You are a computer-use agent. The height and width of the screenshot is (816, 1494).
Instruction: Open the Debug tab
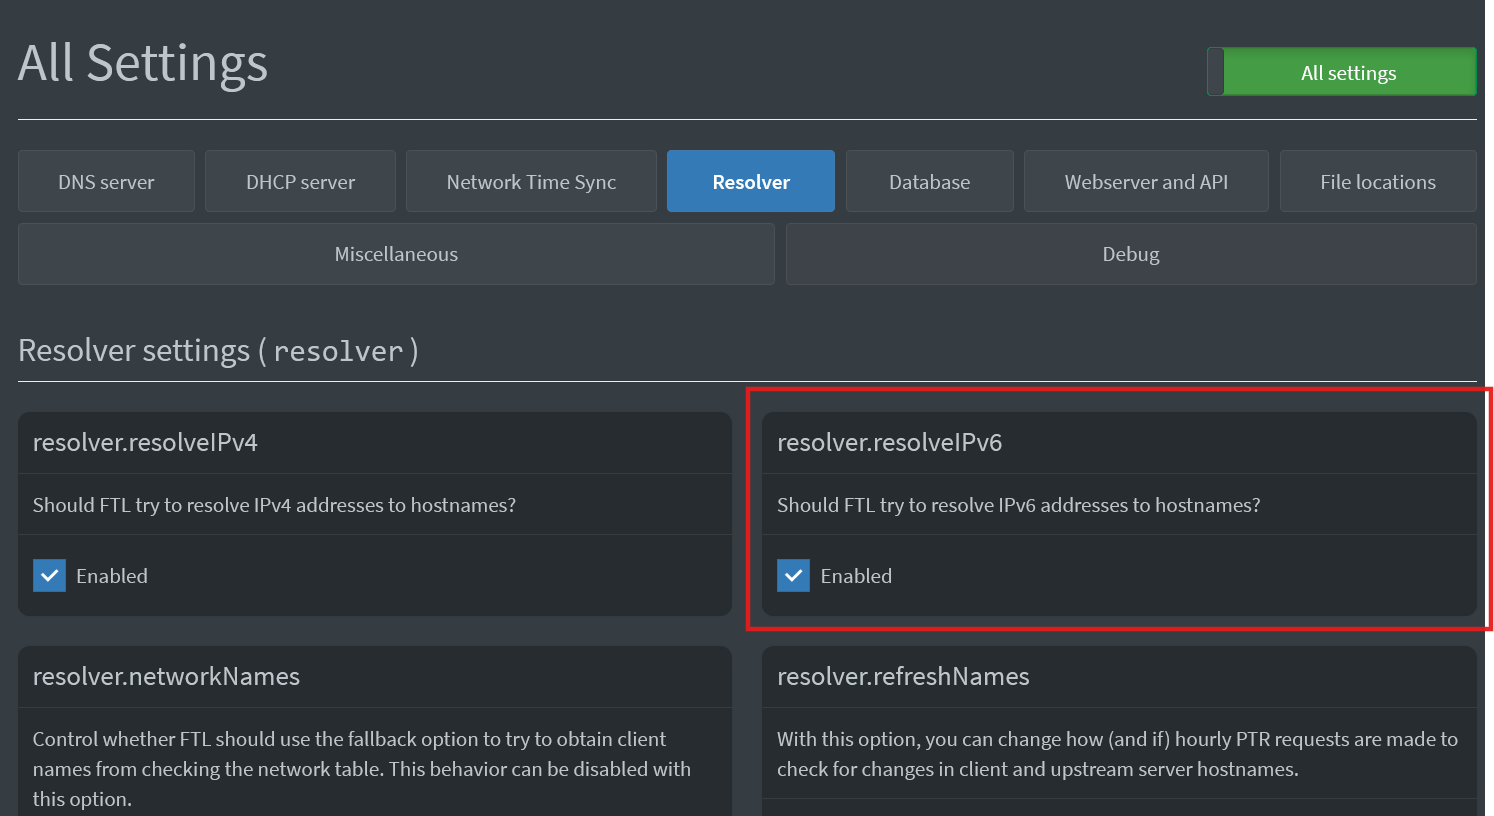(x=1131, y=254)
